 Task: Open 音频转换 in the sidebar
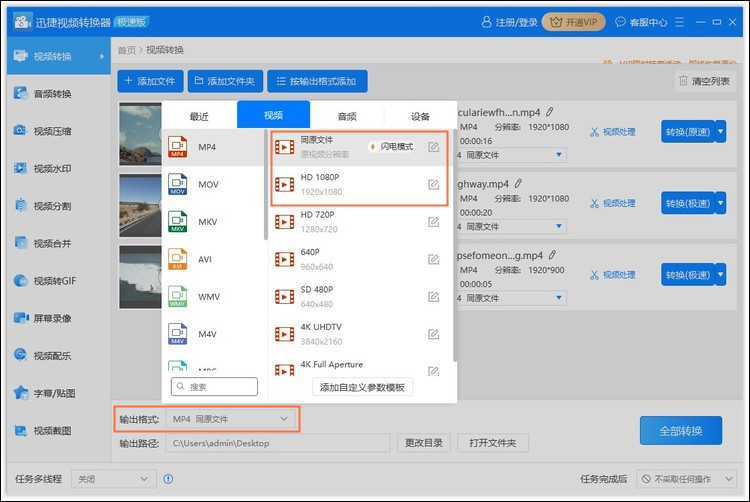[58, 94]
